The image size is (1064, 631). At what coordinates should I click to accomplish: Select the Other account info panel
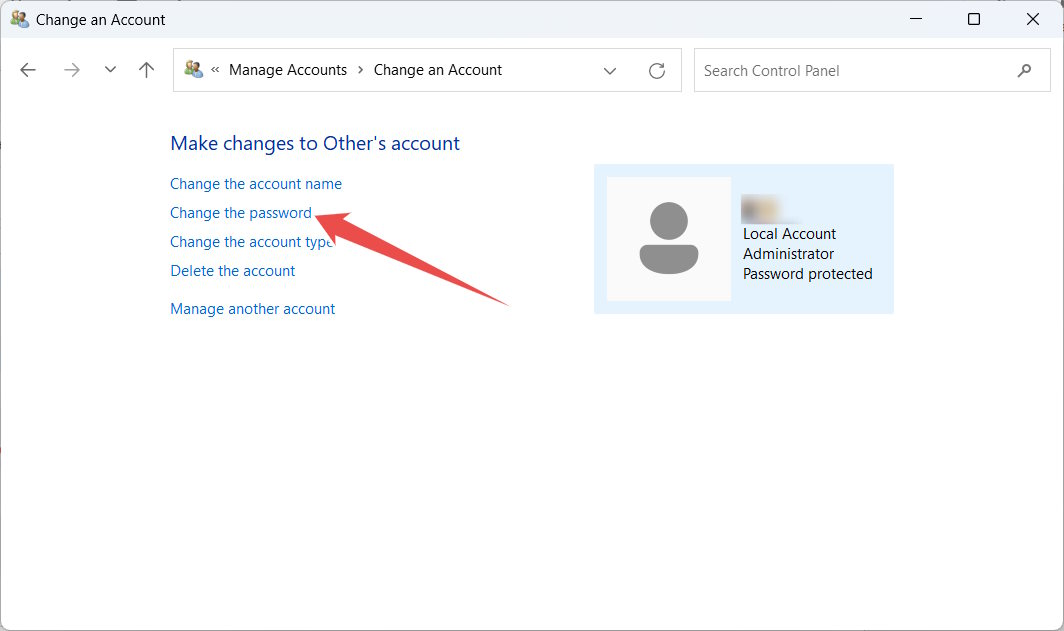pyautogui.click(x=744, y=238)
